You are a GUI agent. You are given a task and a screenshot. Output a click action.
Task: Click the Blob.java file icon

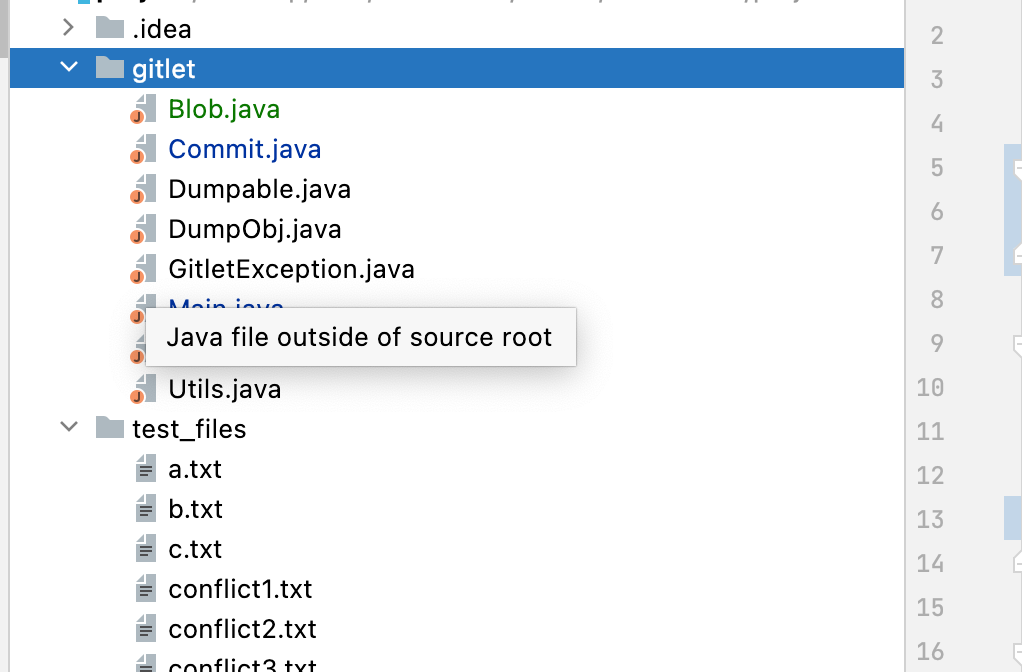(145, 109)
